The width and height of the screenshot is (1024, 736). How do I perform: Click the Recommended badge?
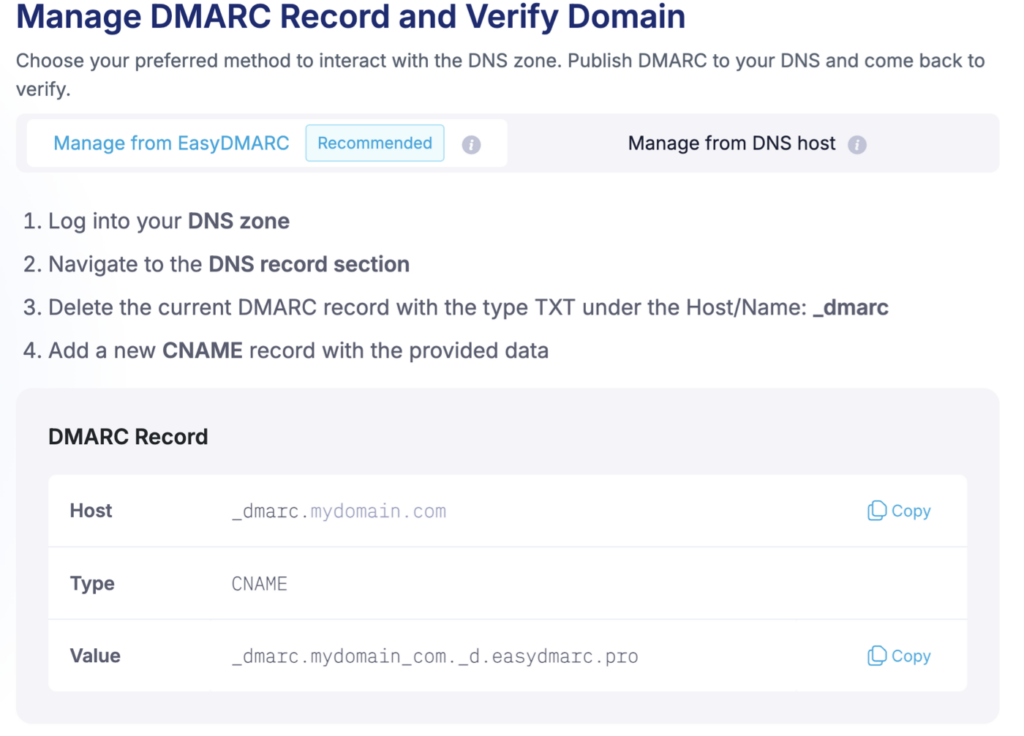(x=374, y=143)
